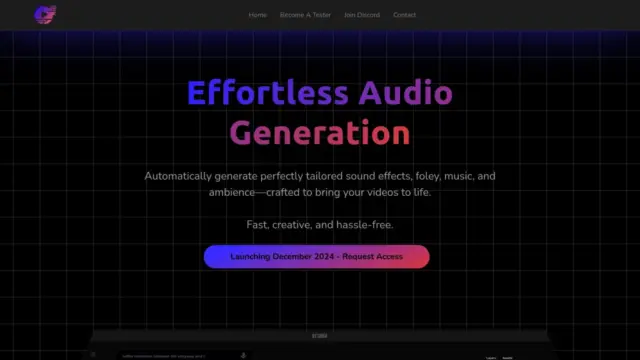Select the left tab in the preview's bottom-right corner
The height and width of the screenshot is (360, 640).
click(491, 358)
